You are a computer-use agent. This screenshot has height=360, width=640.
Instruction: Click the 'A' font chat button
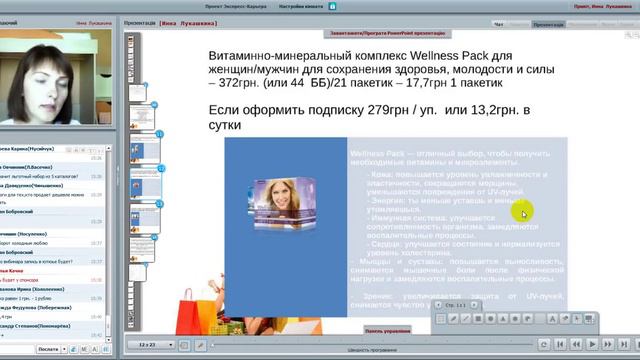click(95, 349)
